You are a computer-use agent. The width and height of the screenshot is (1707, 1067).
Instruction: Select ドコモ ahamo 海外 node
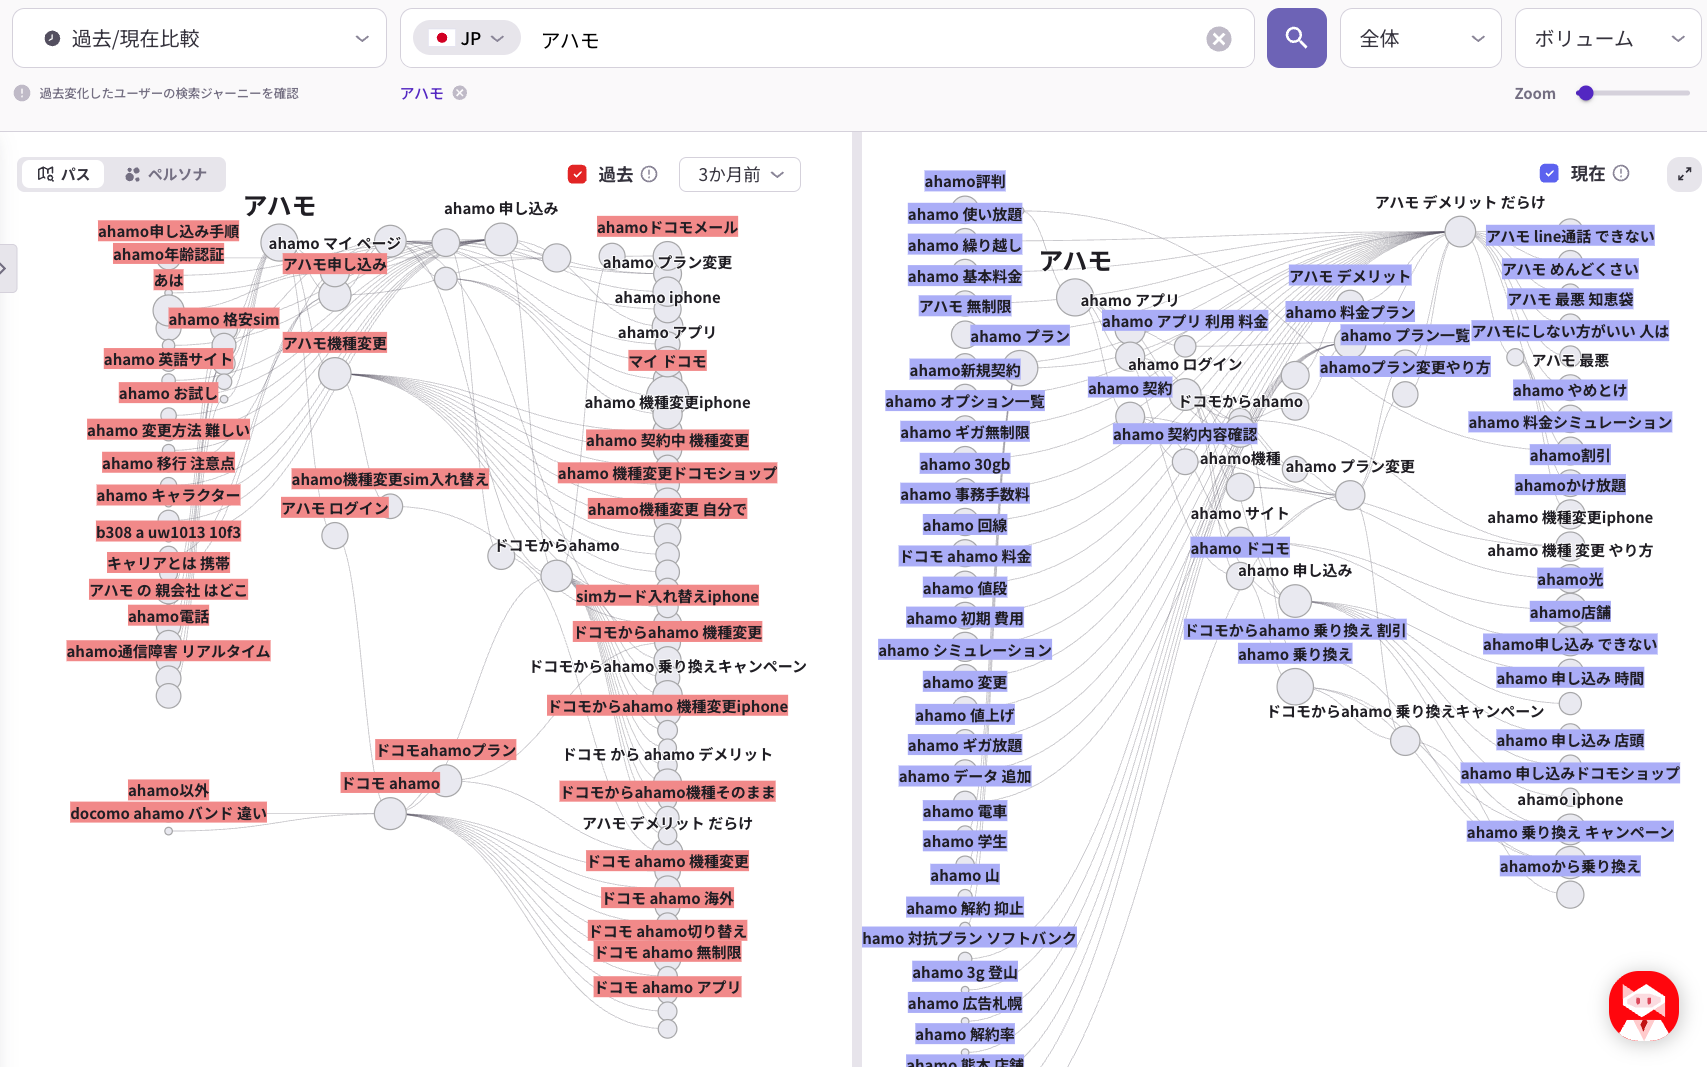667,898
